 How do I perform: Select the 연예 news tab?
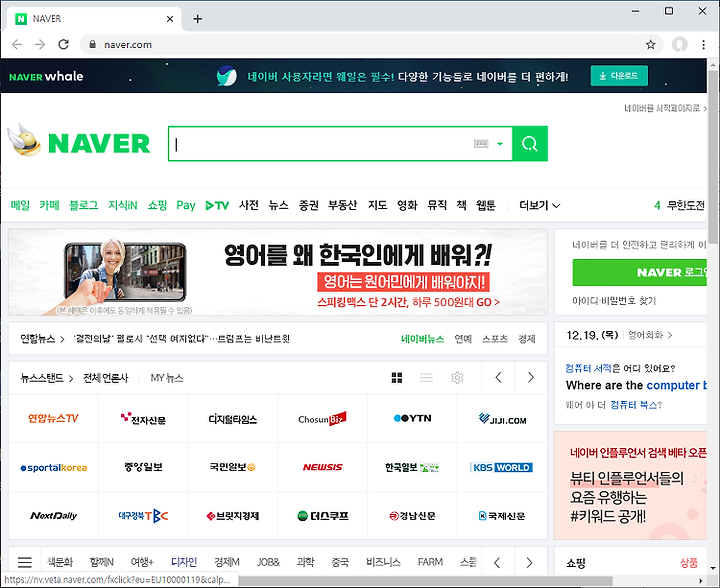(463, 339)
